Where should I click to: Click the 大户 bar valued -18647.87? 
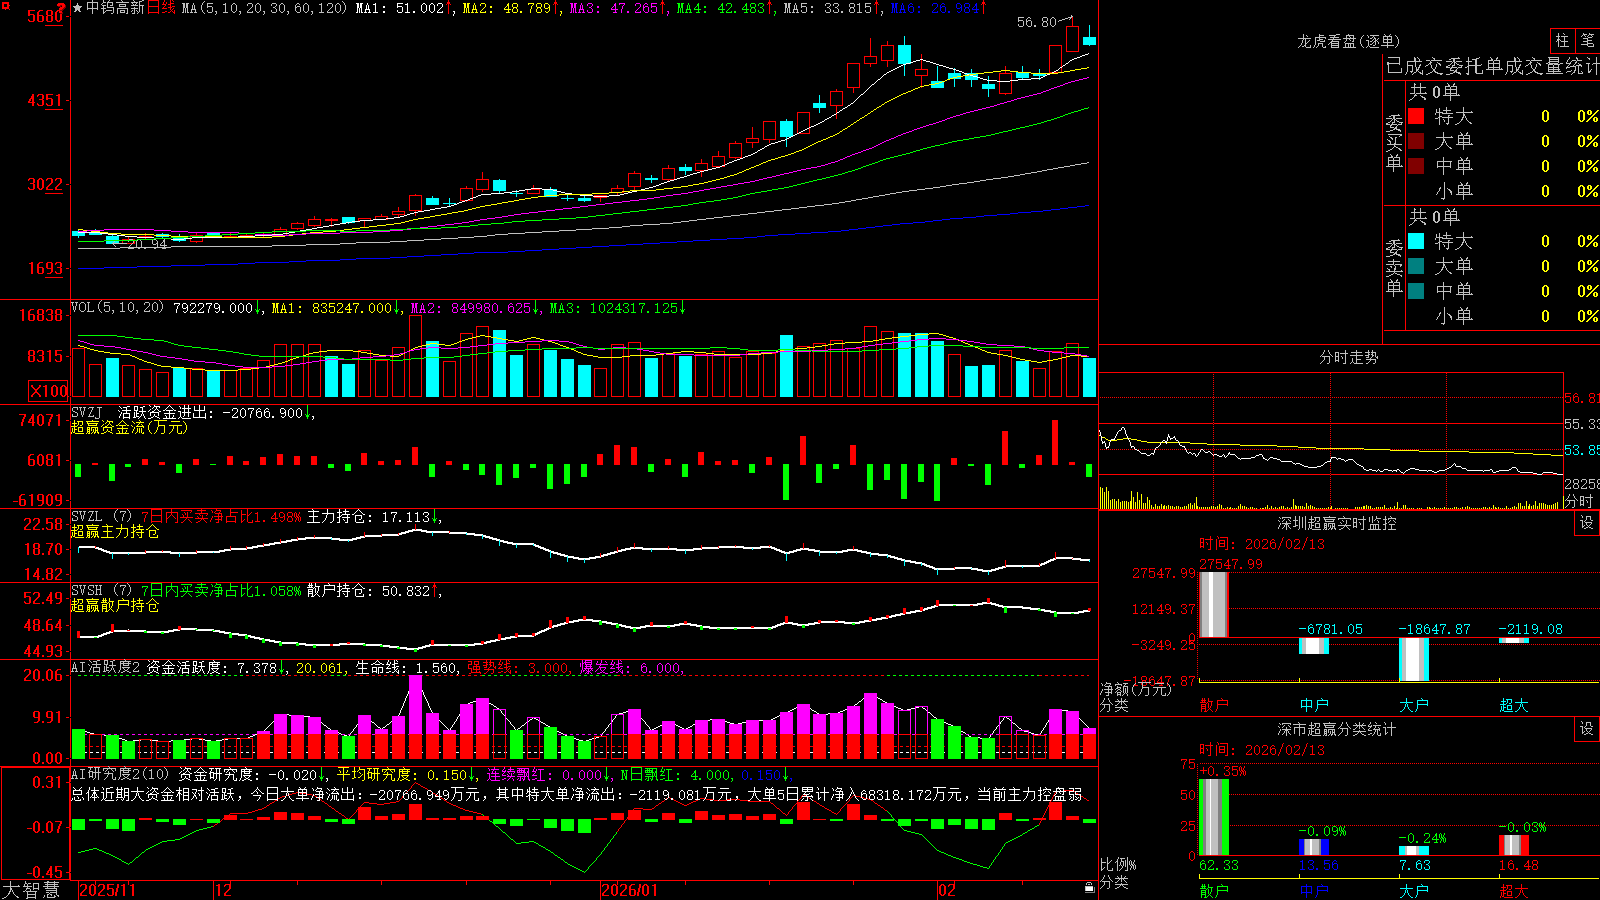[x=1414, y=659]
